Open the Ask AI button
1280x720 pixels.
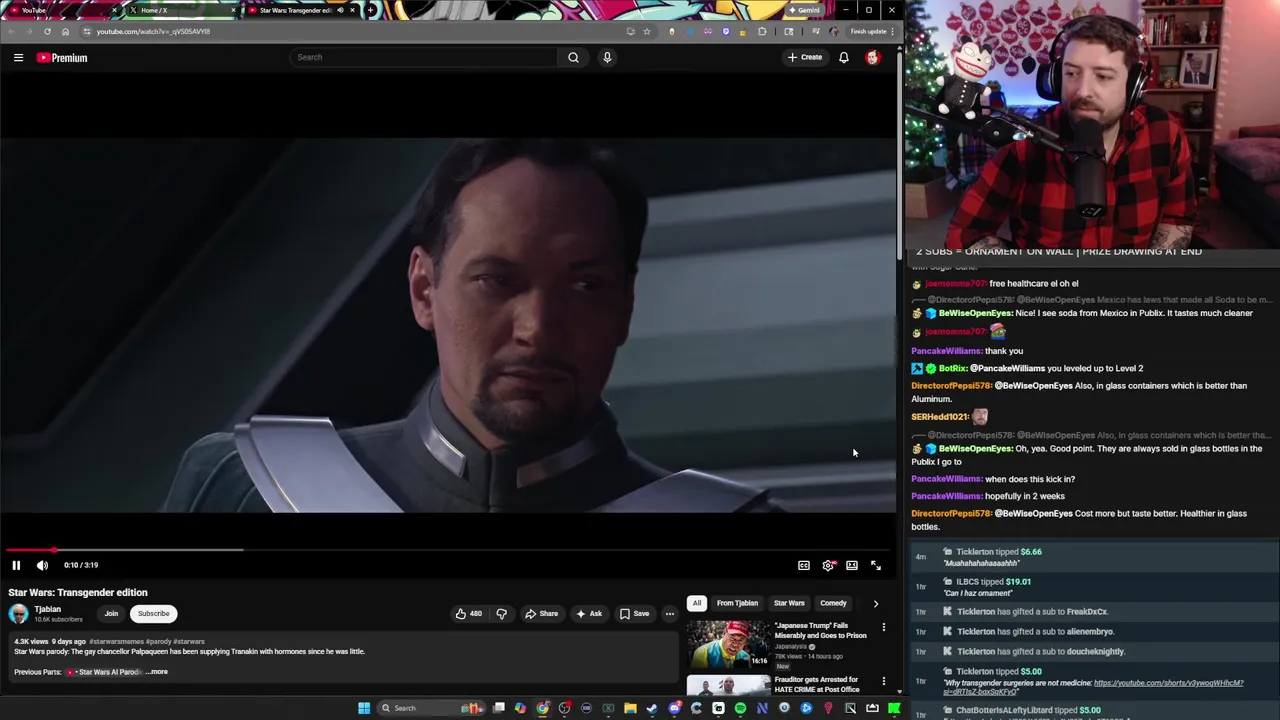point(589,614)
